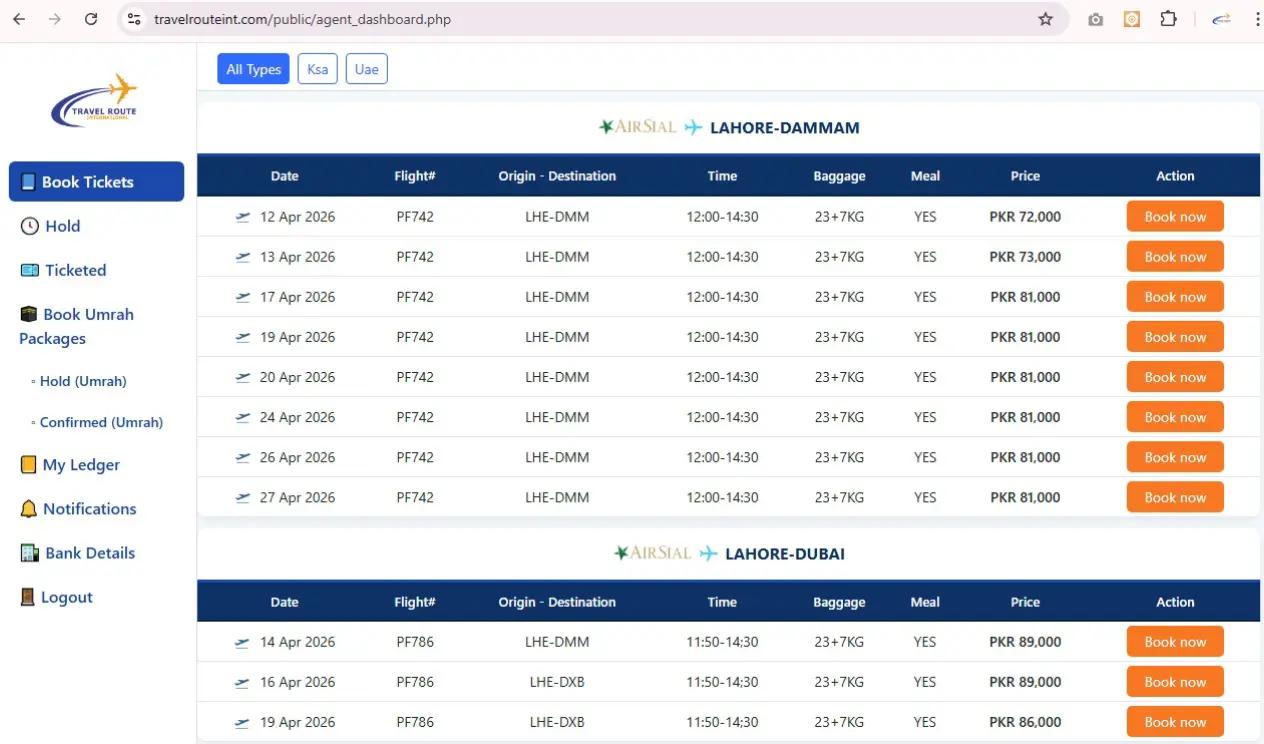Click the plane icon beside 17 Apr 2026
The width and height of the screenshot is (1264, 744).
(243, 297)
